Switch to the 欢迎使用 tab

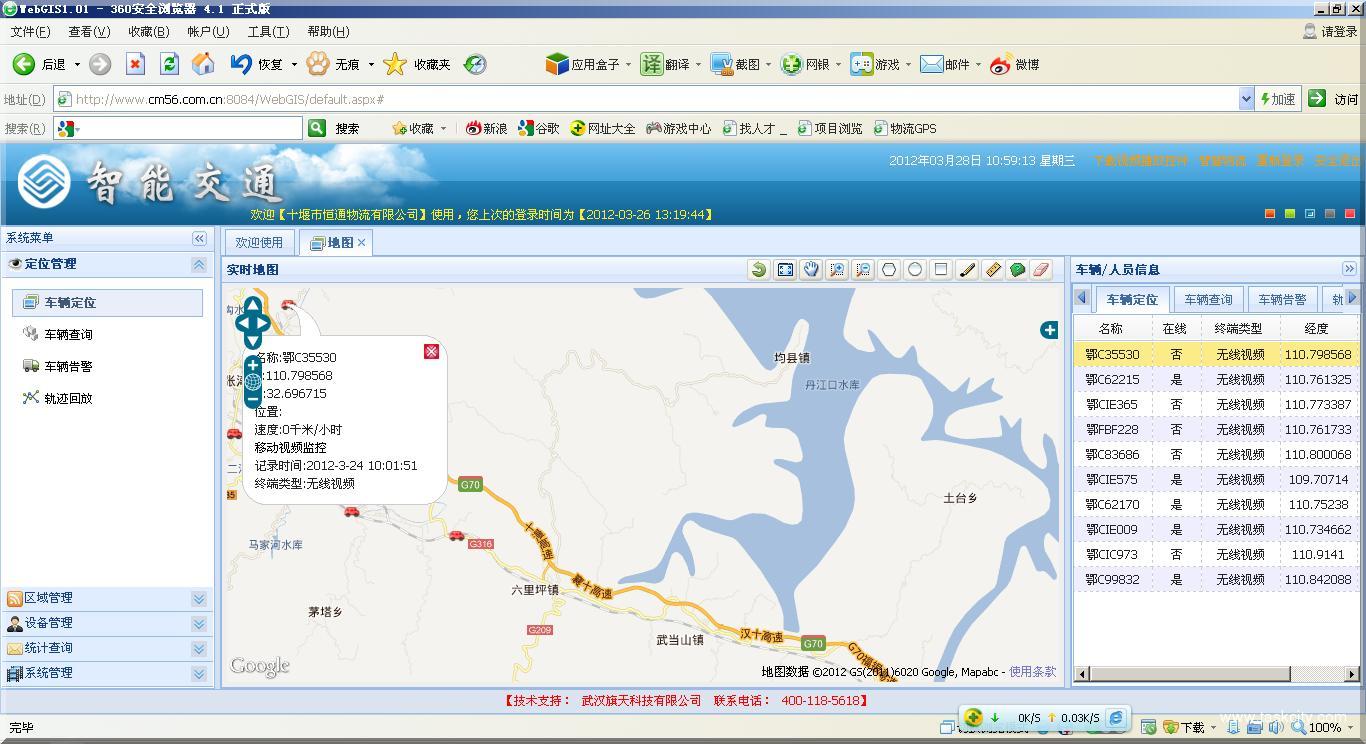[259, 243]
